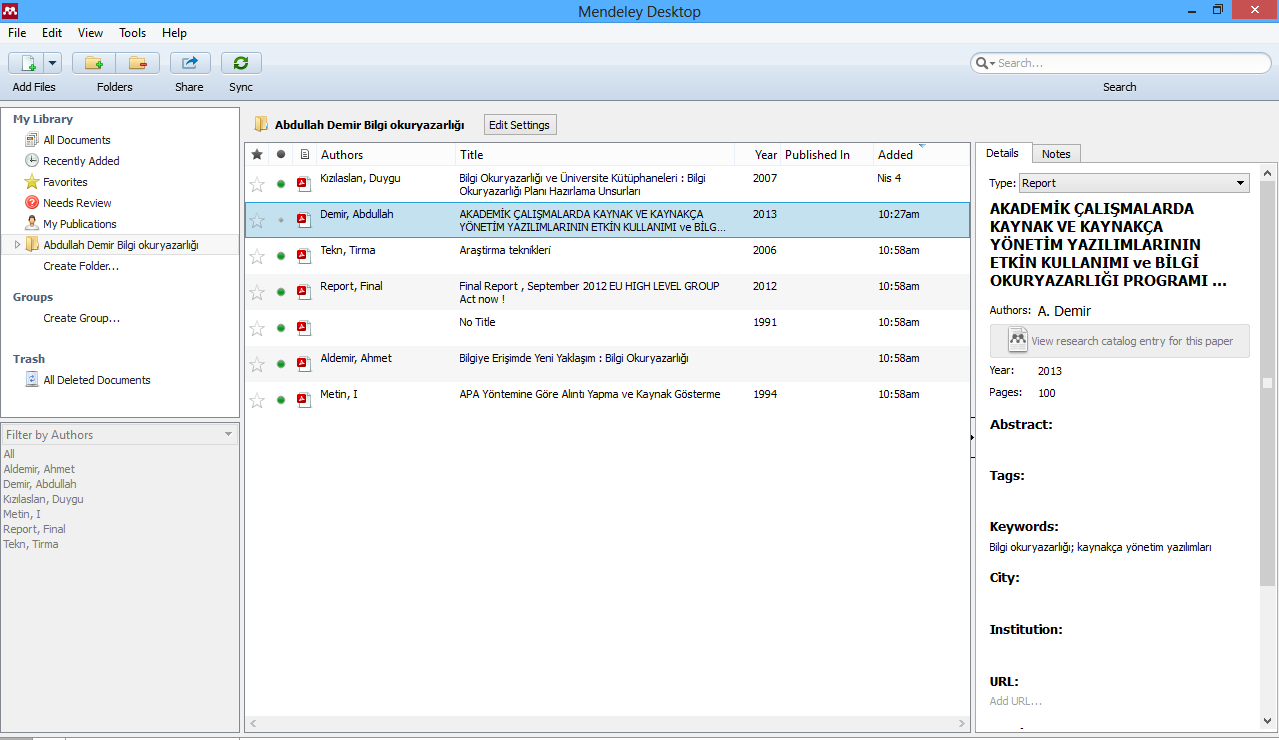The width and height of the screenshot is (1279, 740).
Task: Click the Share toolbar icon
Action: [x=190, y=63]
